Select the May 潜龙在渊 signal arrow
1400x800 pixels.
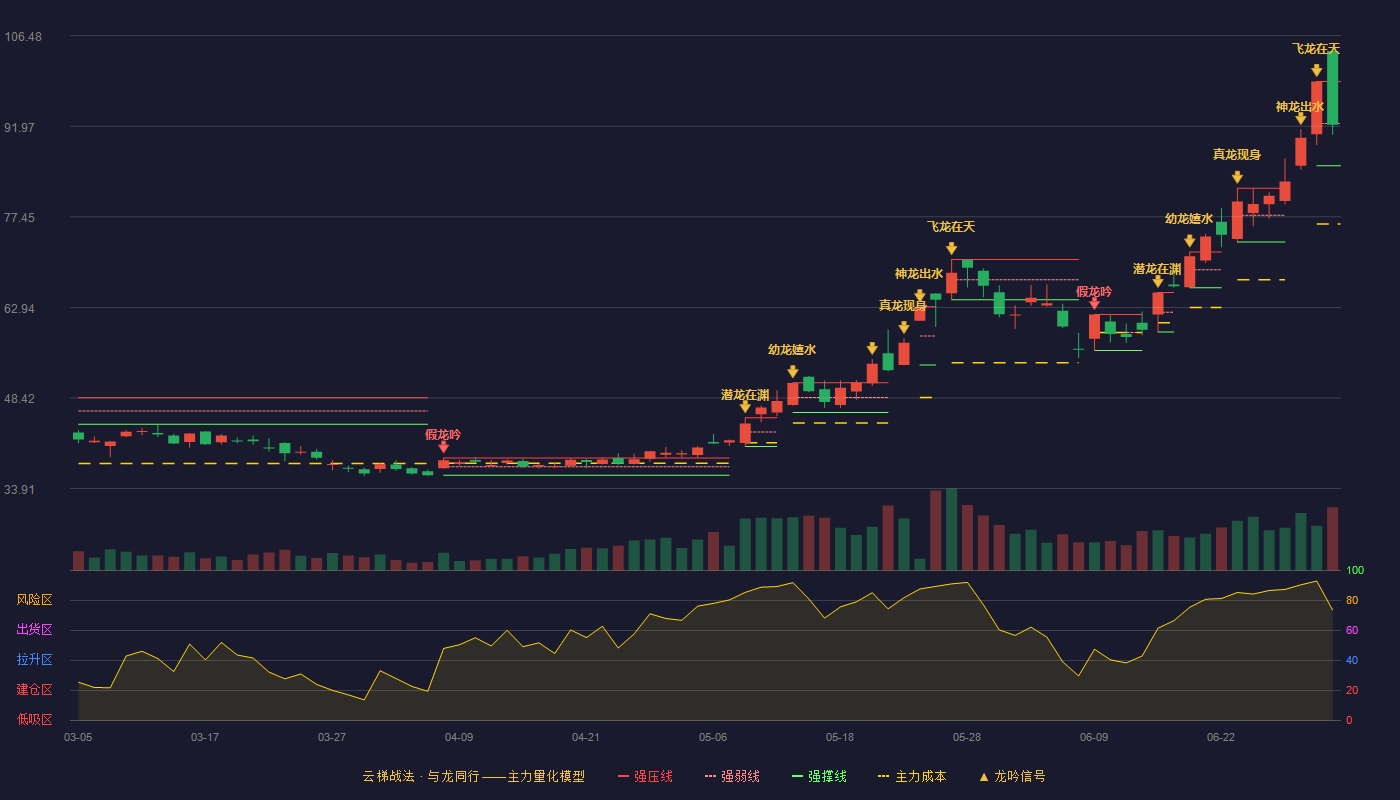coord(745,407)
